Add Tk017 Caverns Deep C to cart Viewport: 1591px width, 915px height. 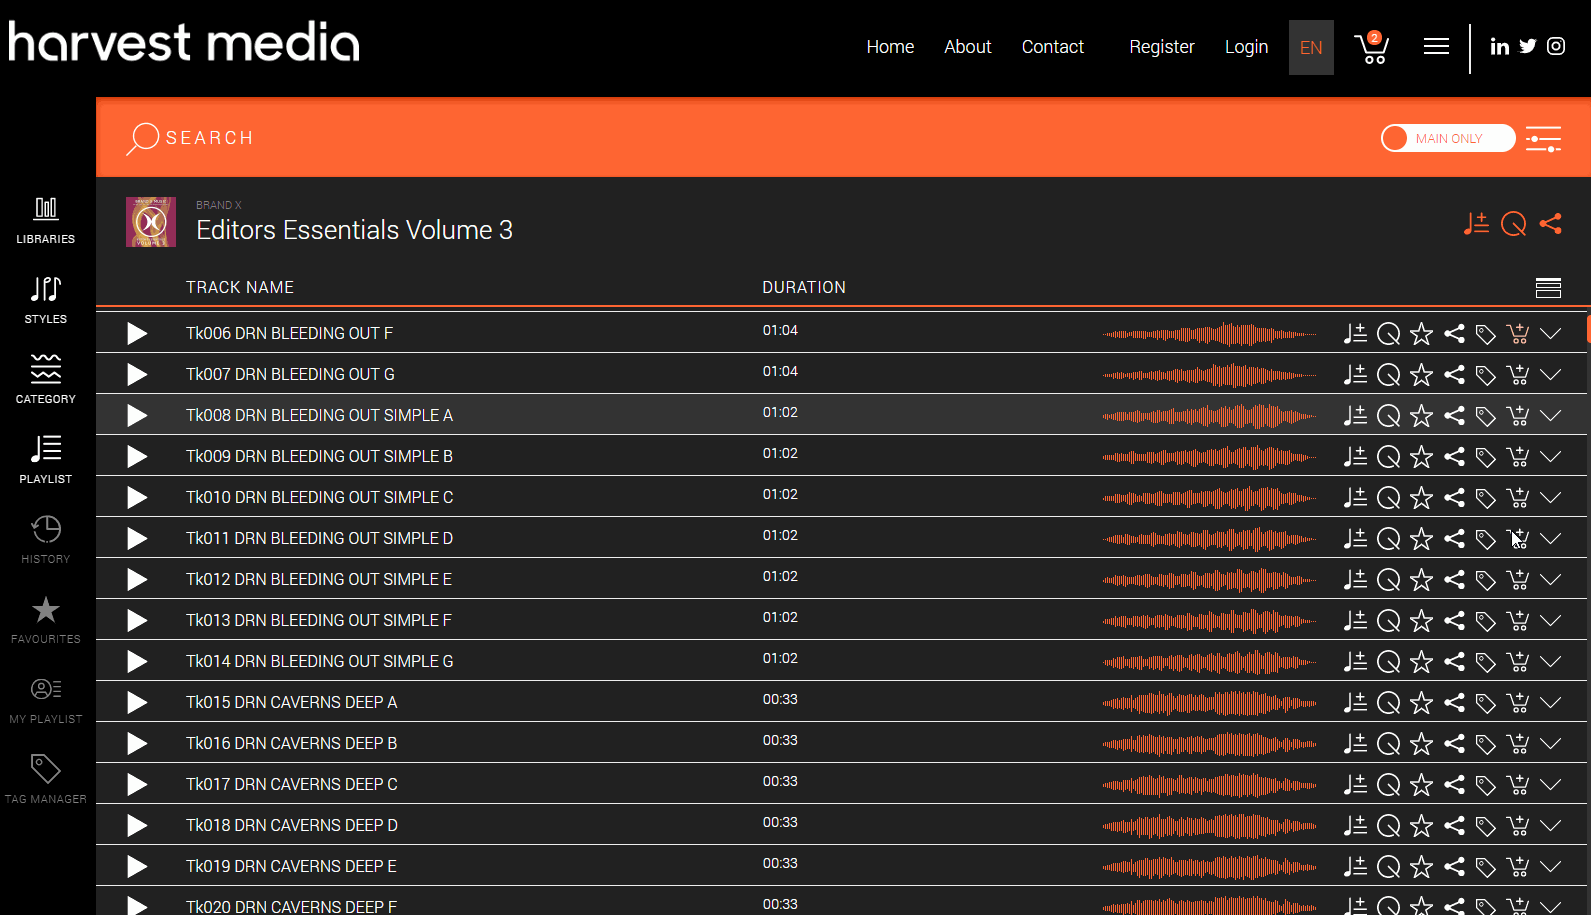coord(1518,785)
